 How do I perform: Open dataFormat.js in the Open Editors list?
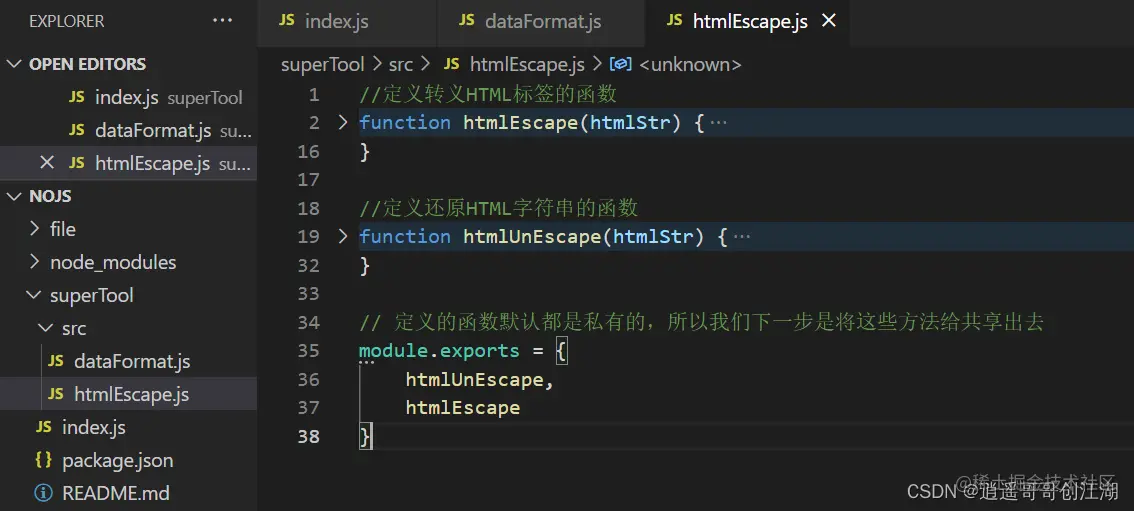coord(128,130)
